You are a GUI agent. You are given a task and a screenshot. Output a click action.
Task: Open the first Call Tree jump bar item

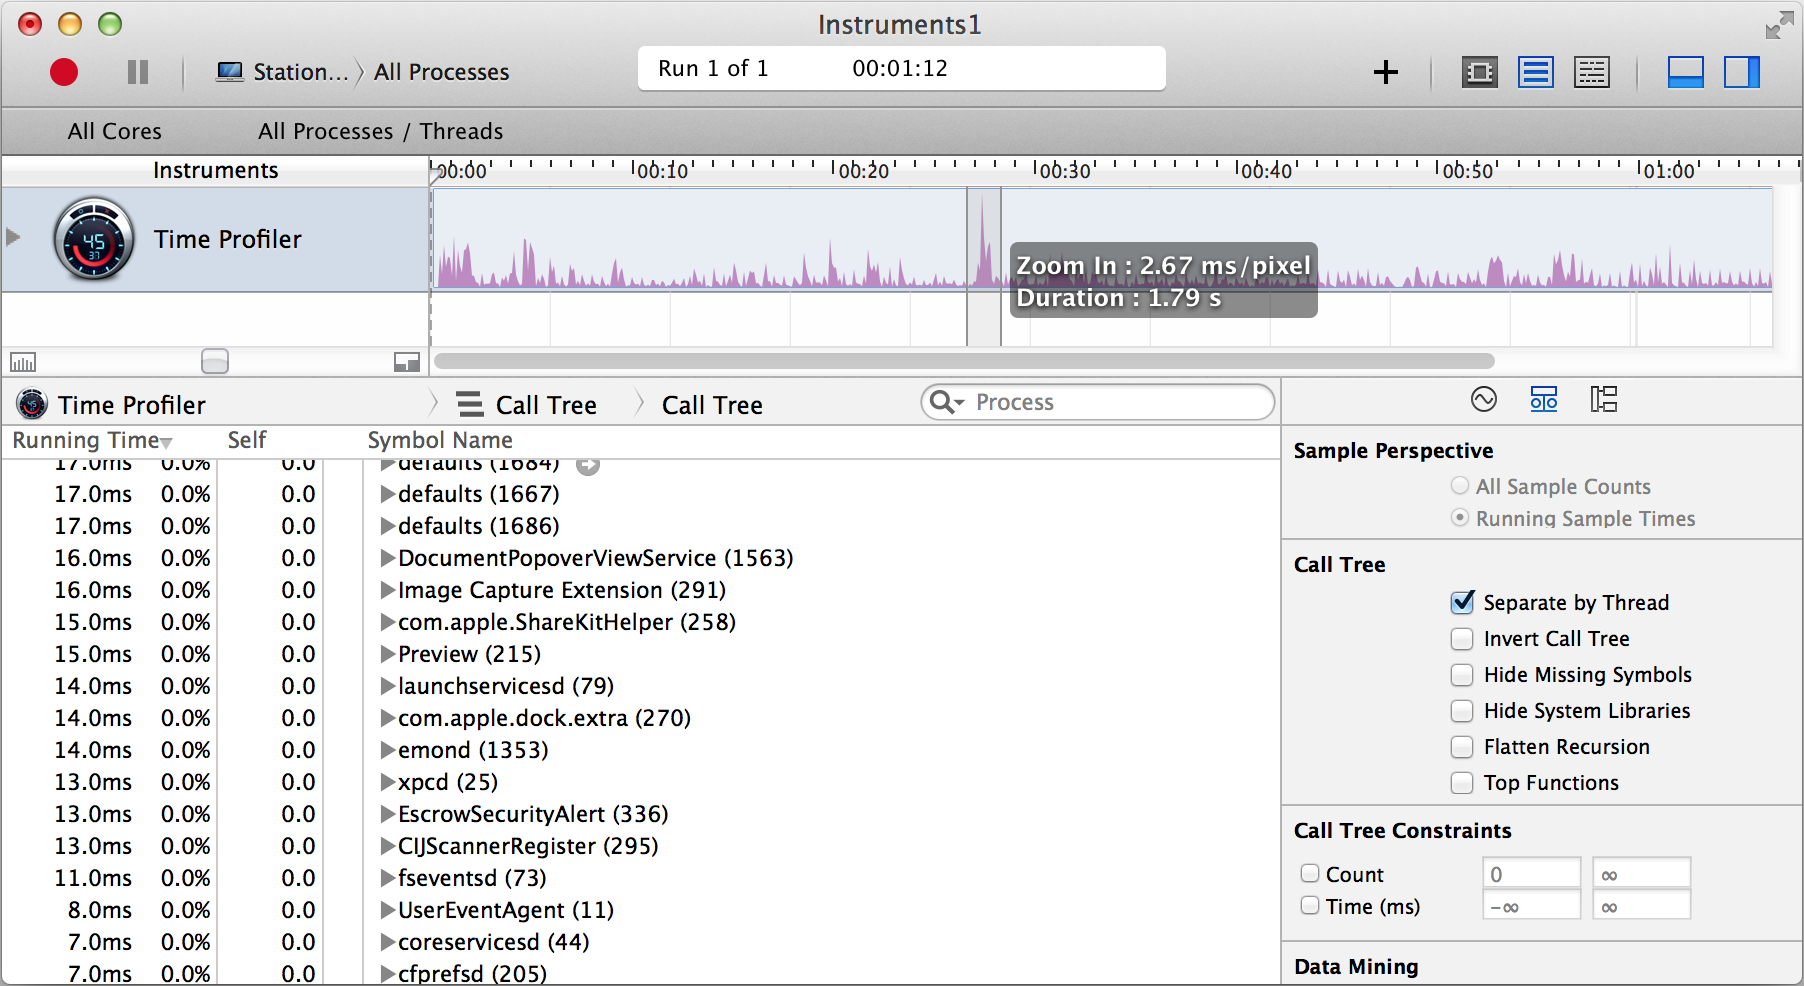pos(527,404)
